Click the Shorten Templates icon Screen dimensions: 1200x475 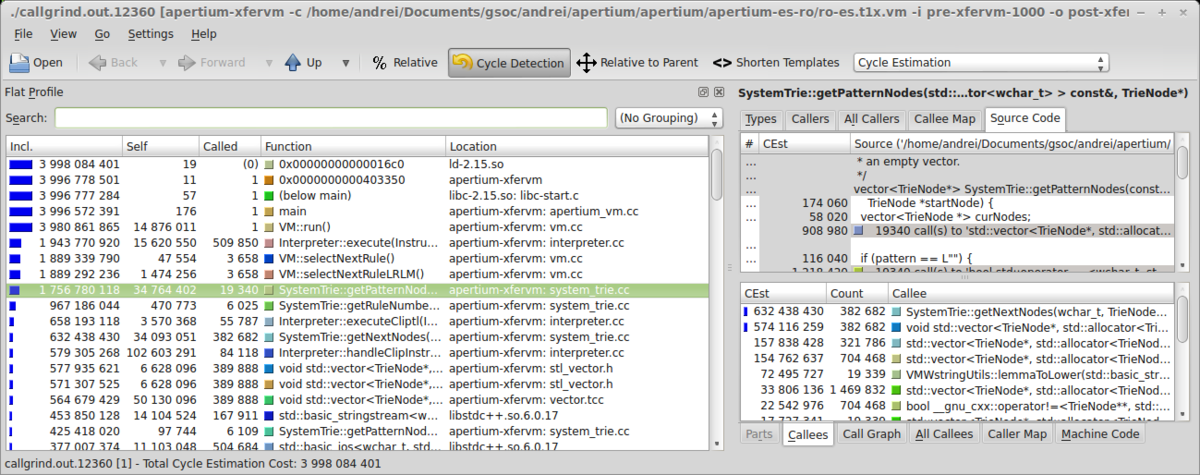click(722, 63)
